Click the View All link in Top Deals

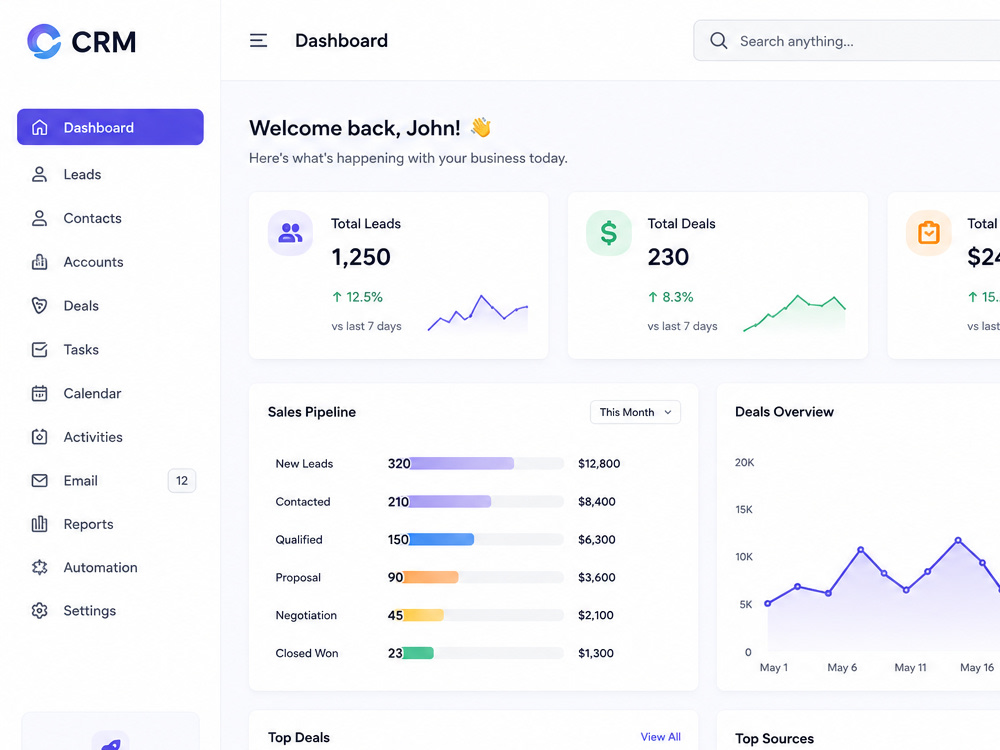click(x=660, y=737)
